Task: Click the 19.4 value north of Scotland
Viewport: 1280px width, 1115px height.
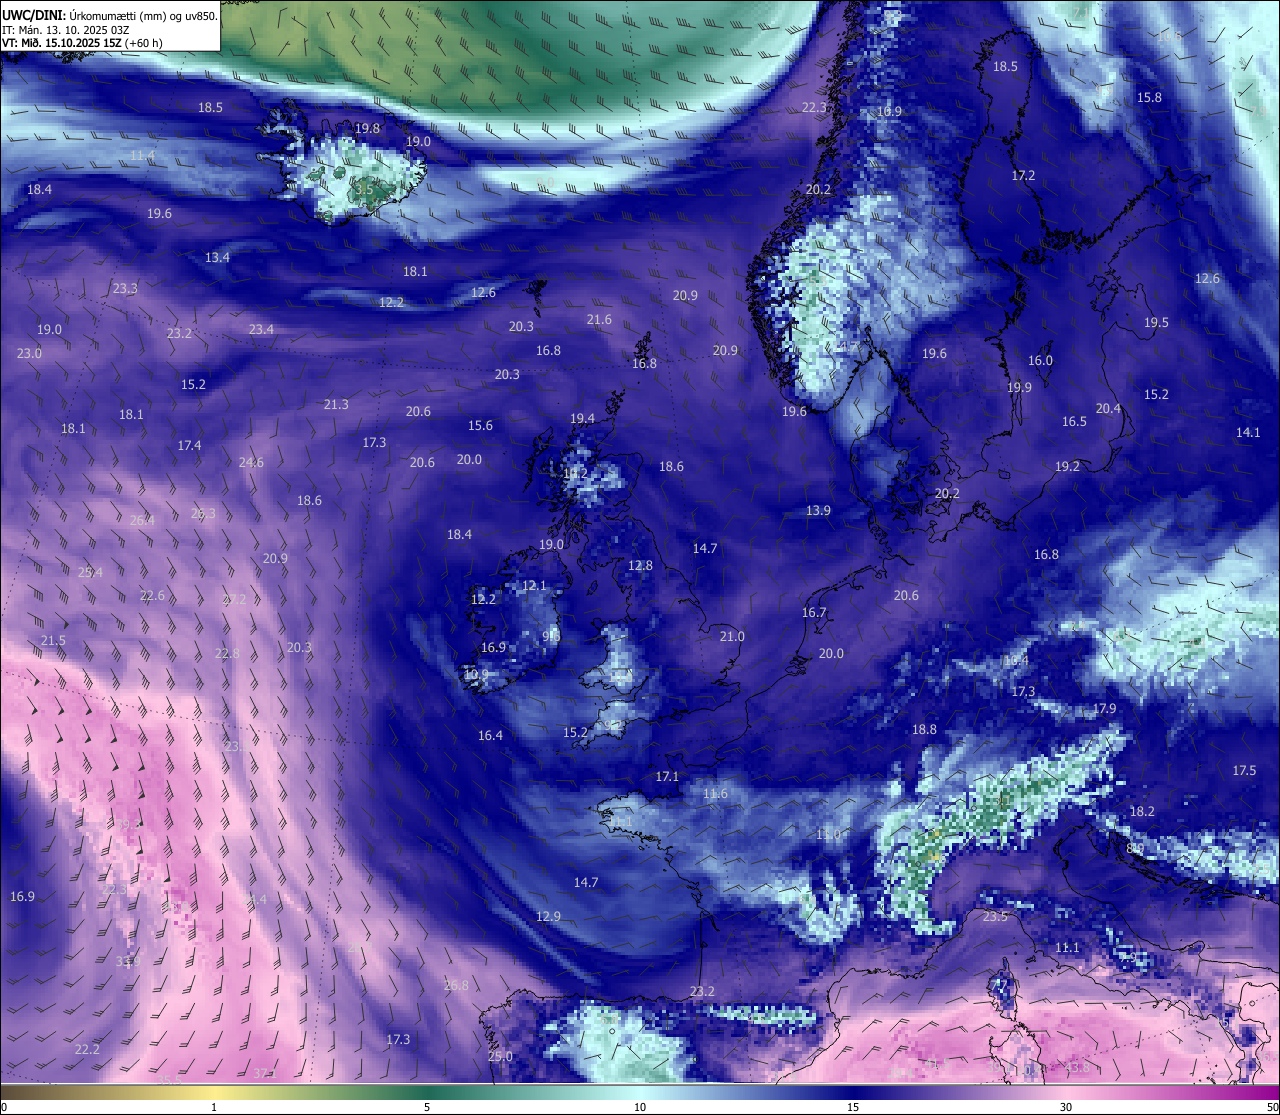Action: click(582, 419)
